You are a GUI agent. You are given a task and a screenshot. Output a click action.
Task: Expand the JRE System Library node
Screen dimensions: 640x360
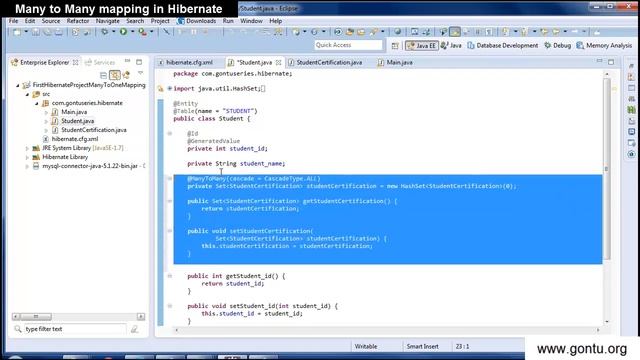point(27,148)
